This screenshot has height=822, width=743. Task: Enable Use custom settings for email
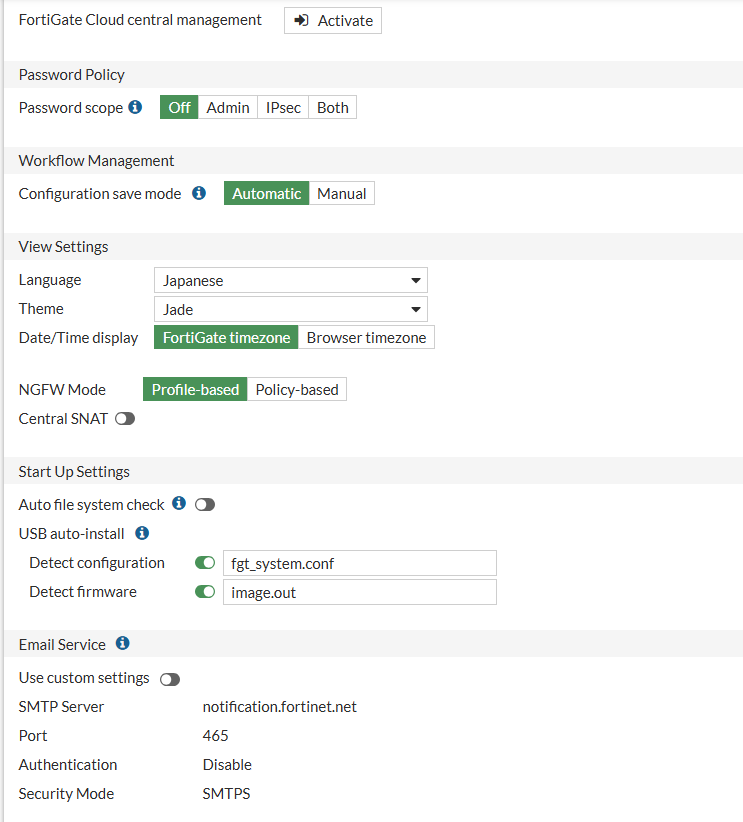click(x=170, y=679)
